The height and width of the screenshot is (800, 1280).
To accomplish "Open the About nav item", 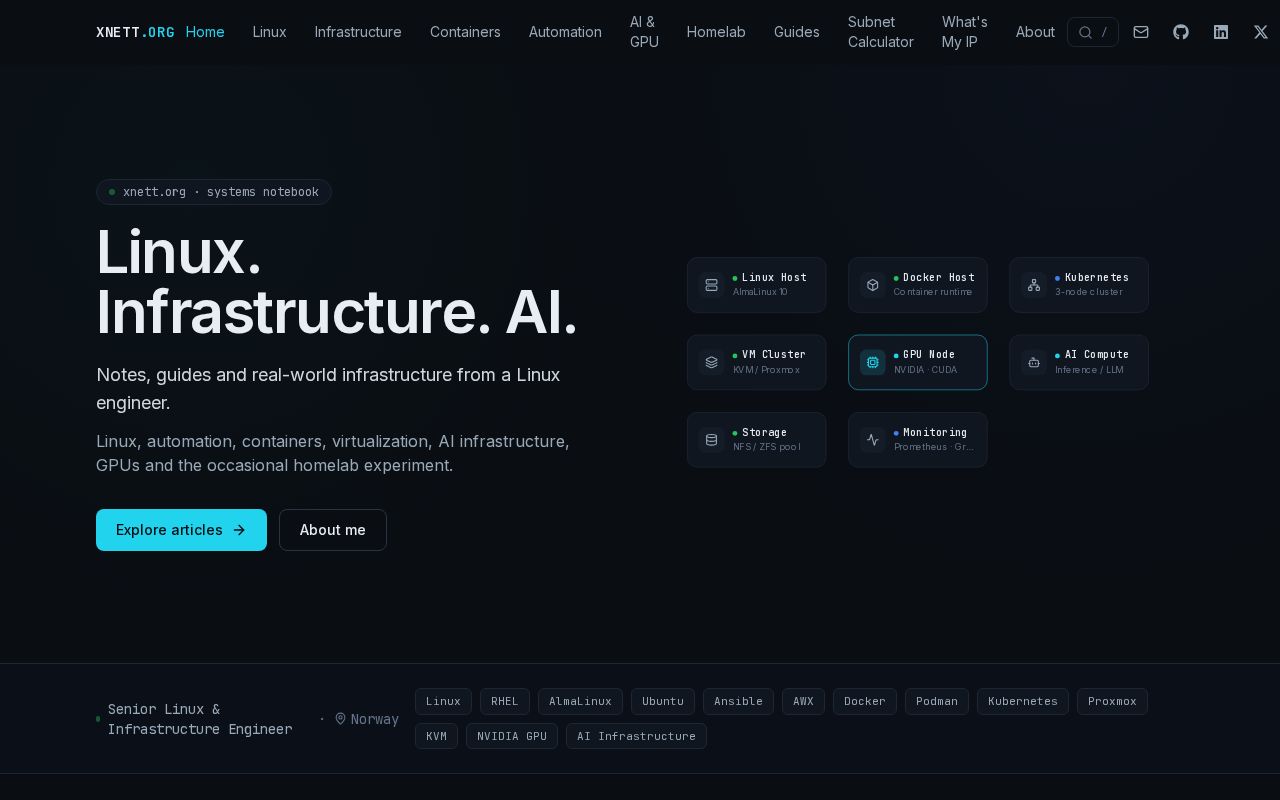I will click(x=1035, y=32).
